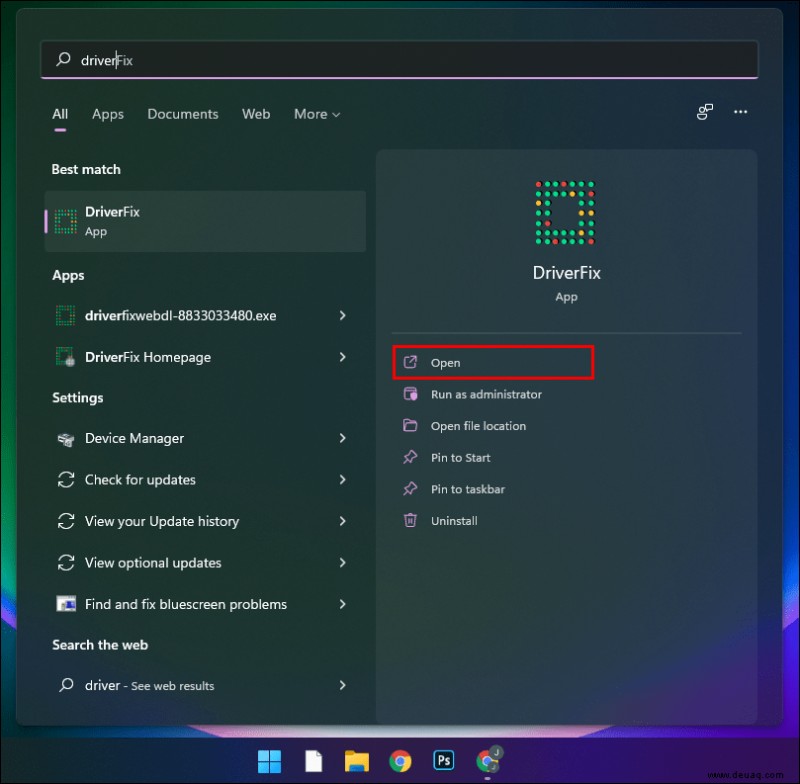Expand the chevron beside View optional updates
The width and height of the screenshot is (800, 784).
coord(342,563)
